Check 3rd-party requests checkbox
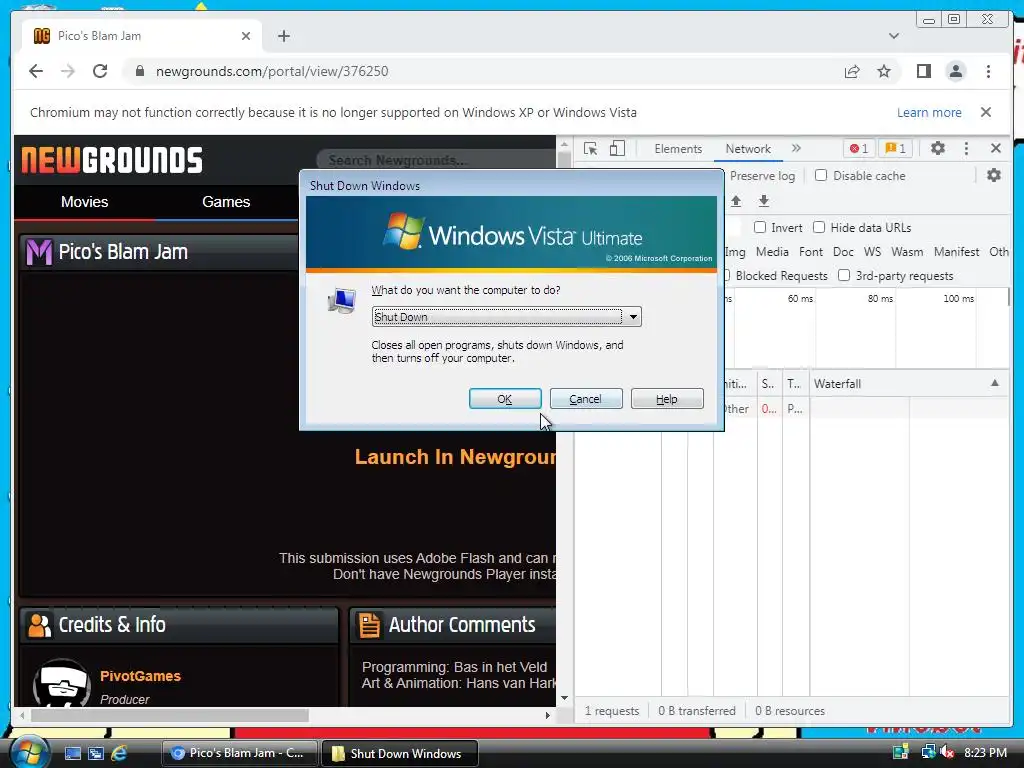This screenshot has width=1024, height=768. pos(844,275)
